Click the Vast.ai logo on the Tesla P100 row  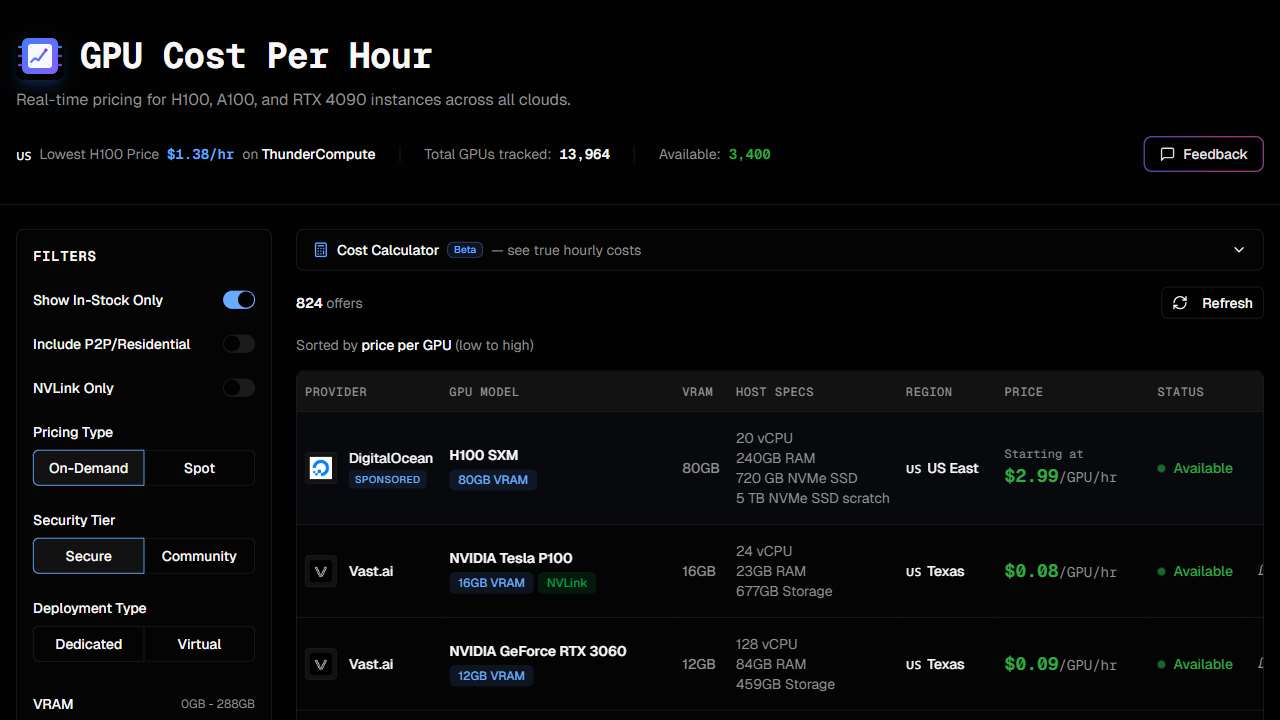pyautogui.click(x=320, y=571)
